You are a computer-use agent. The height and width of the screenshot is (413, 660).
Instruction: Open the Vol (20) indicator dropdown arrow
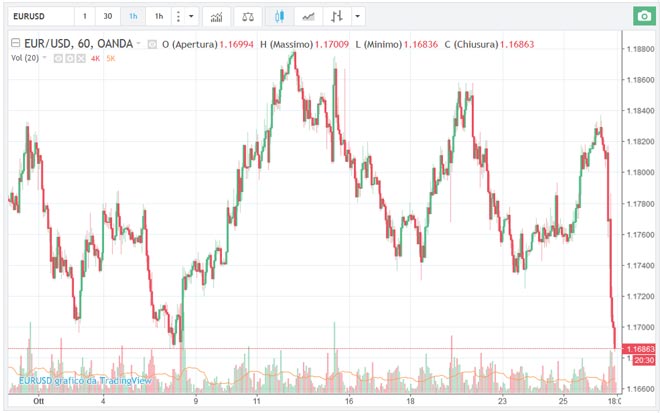point(47,59)
